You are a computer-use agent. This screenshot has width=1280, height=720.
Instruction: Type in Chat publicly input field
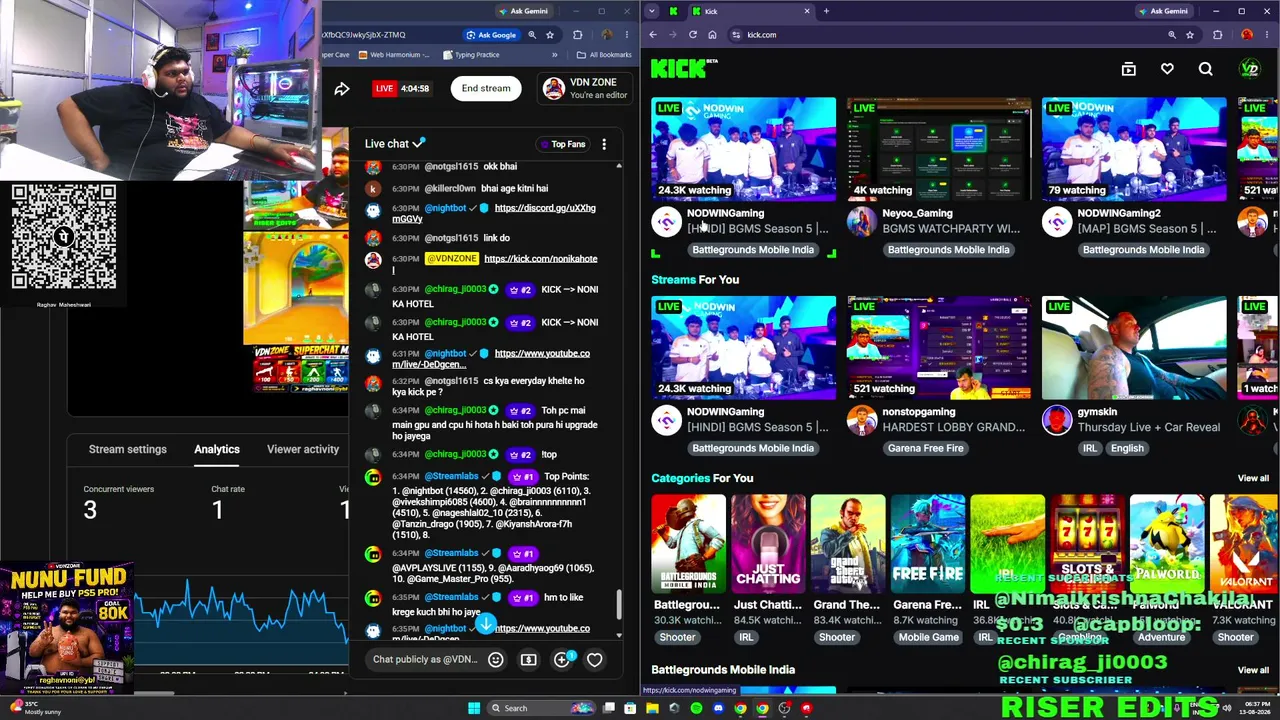(x=425, y=660)
